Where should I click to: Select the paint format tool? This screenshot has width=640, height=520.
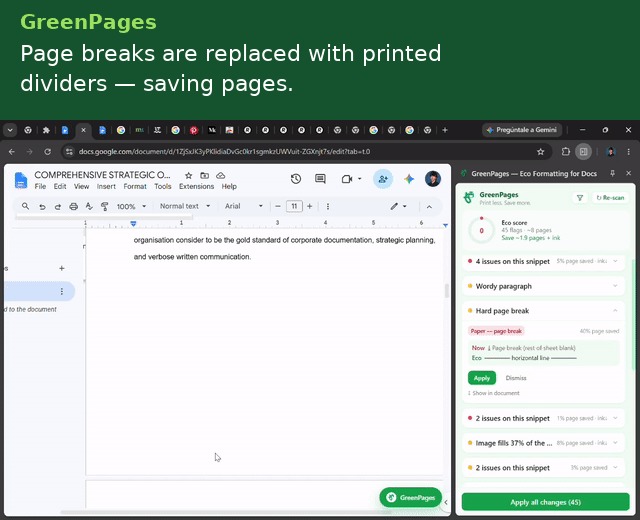click(x=104, y=207)
